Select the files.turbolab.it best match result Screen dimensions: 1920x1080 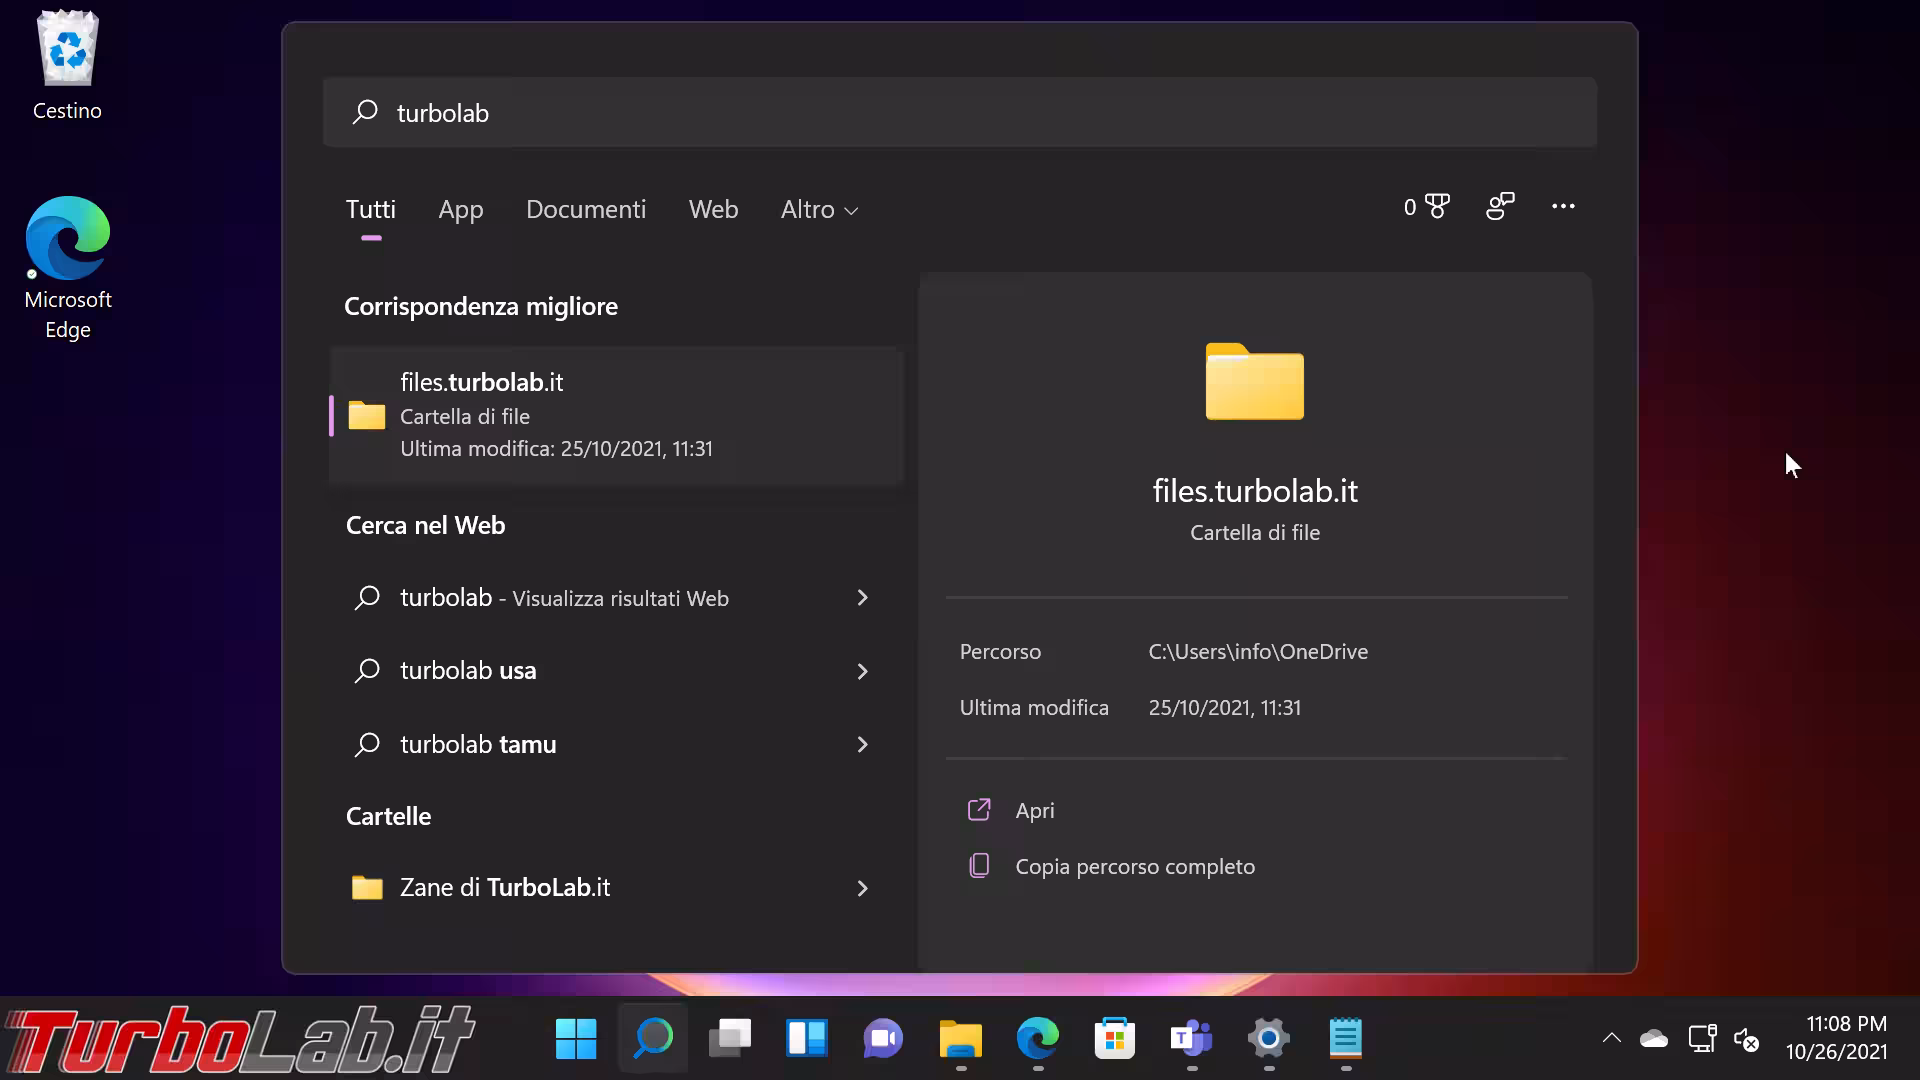tap(616, 415)
